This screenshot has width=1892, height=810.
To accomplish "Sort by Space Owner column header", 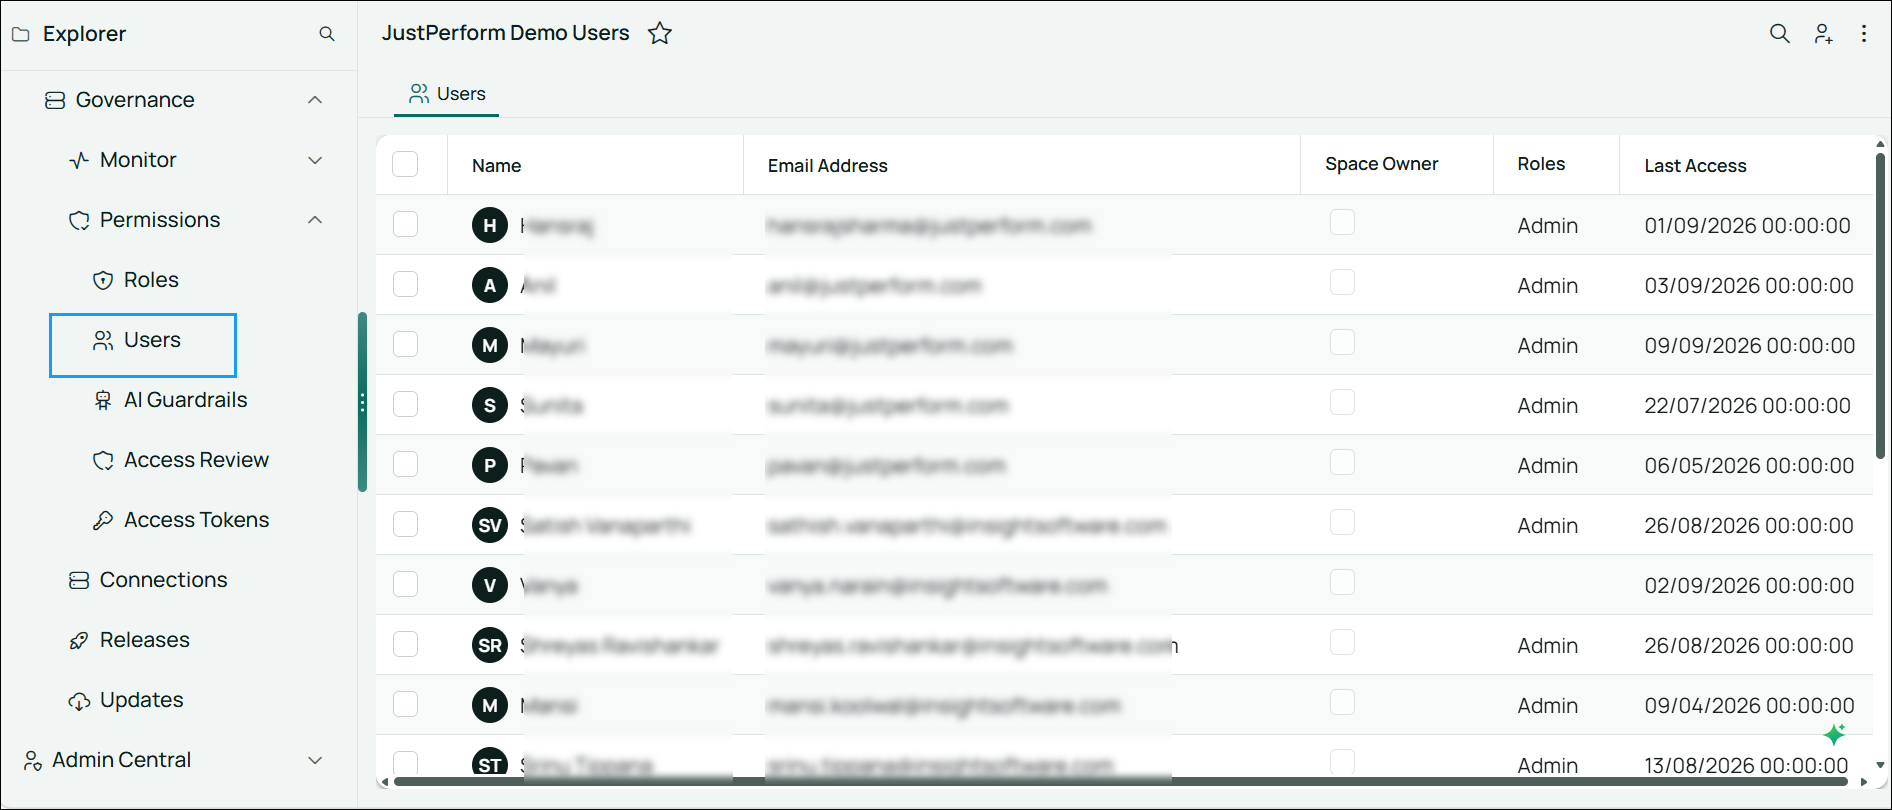I will pyautogui.click(x=1381, y=164).
